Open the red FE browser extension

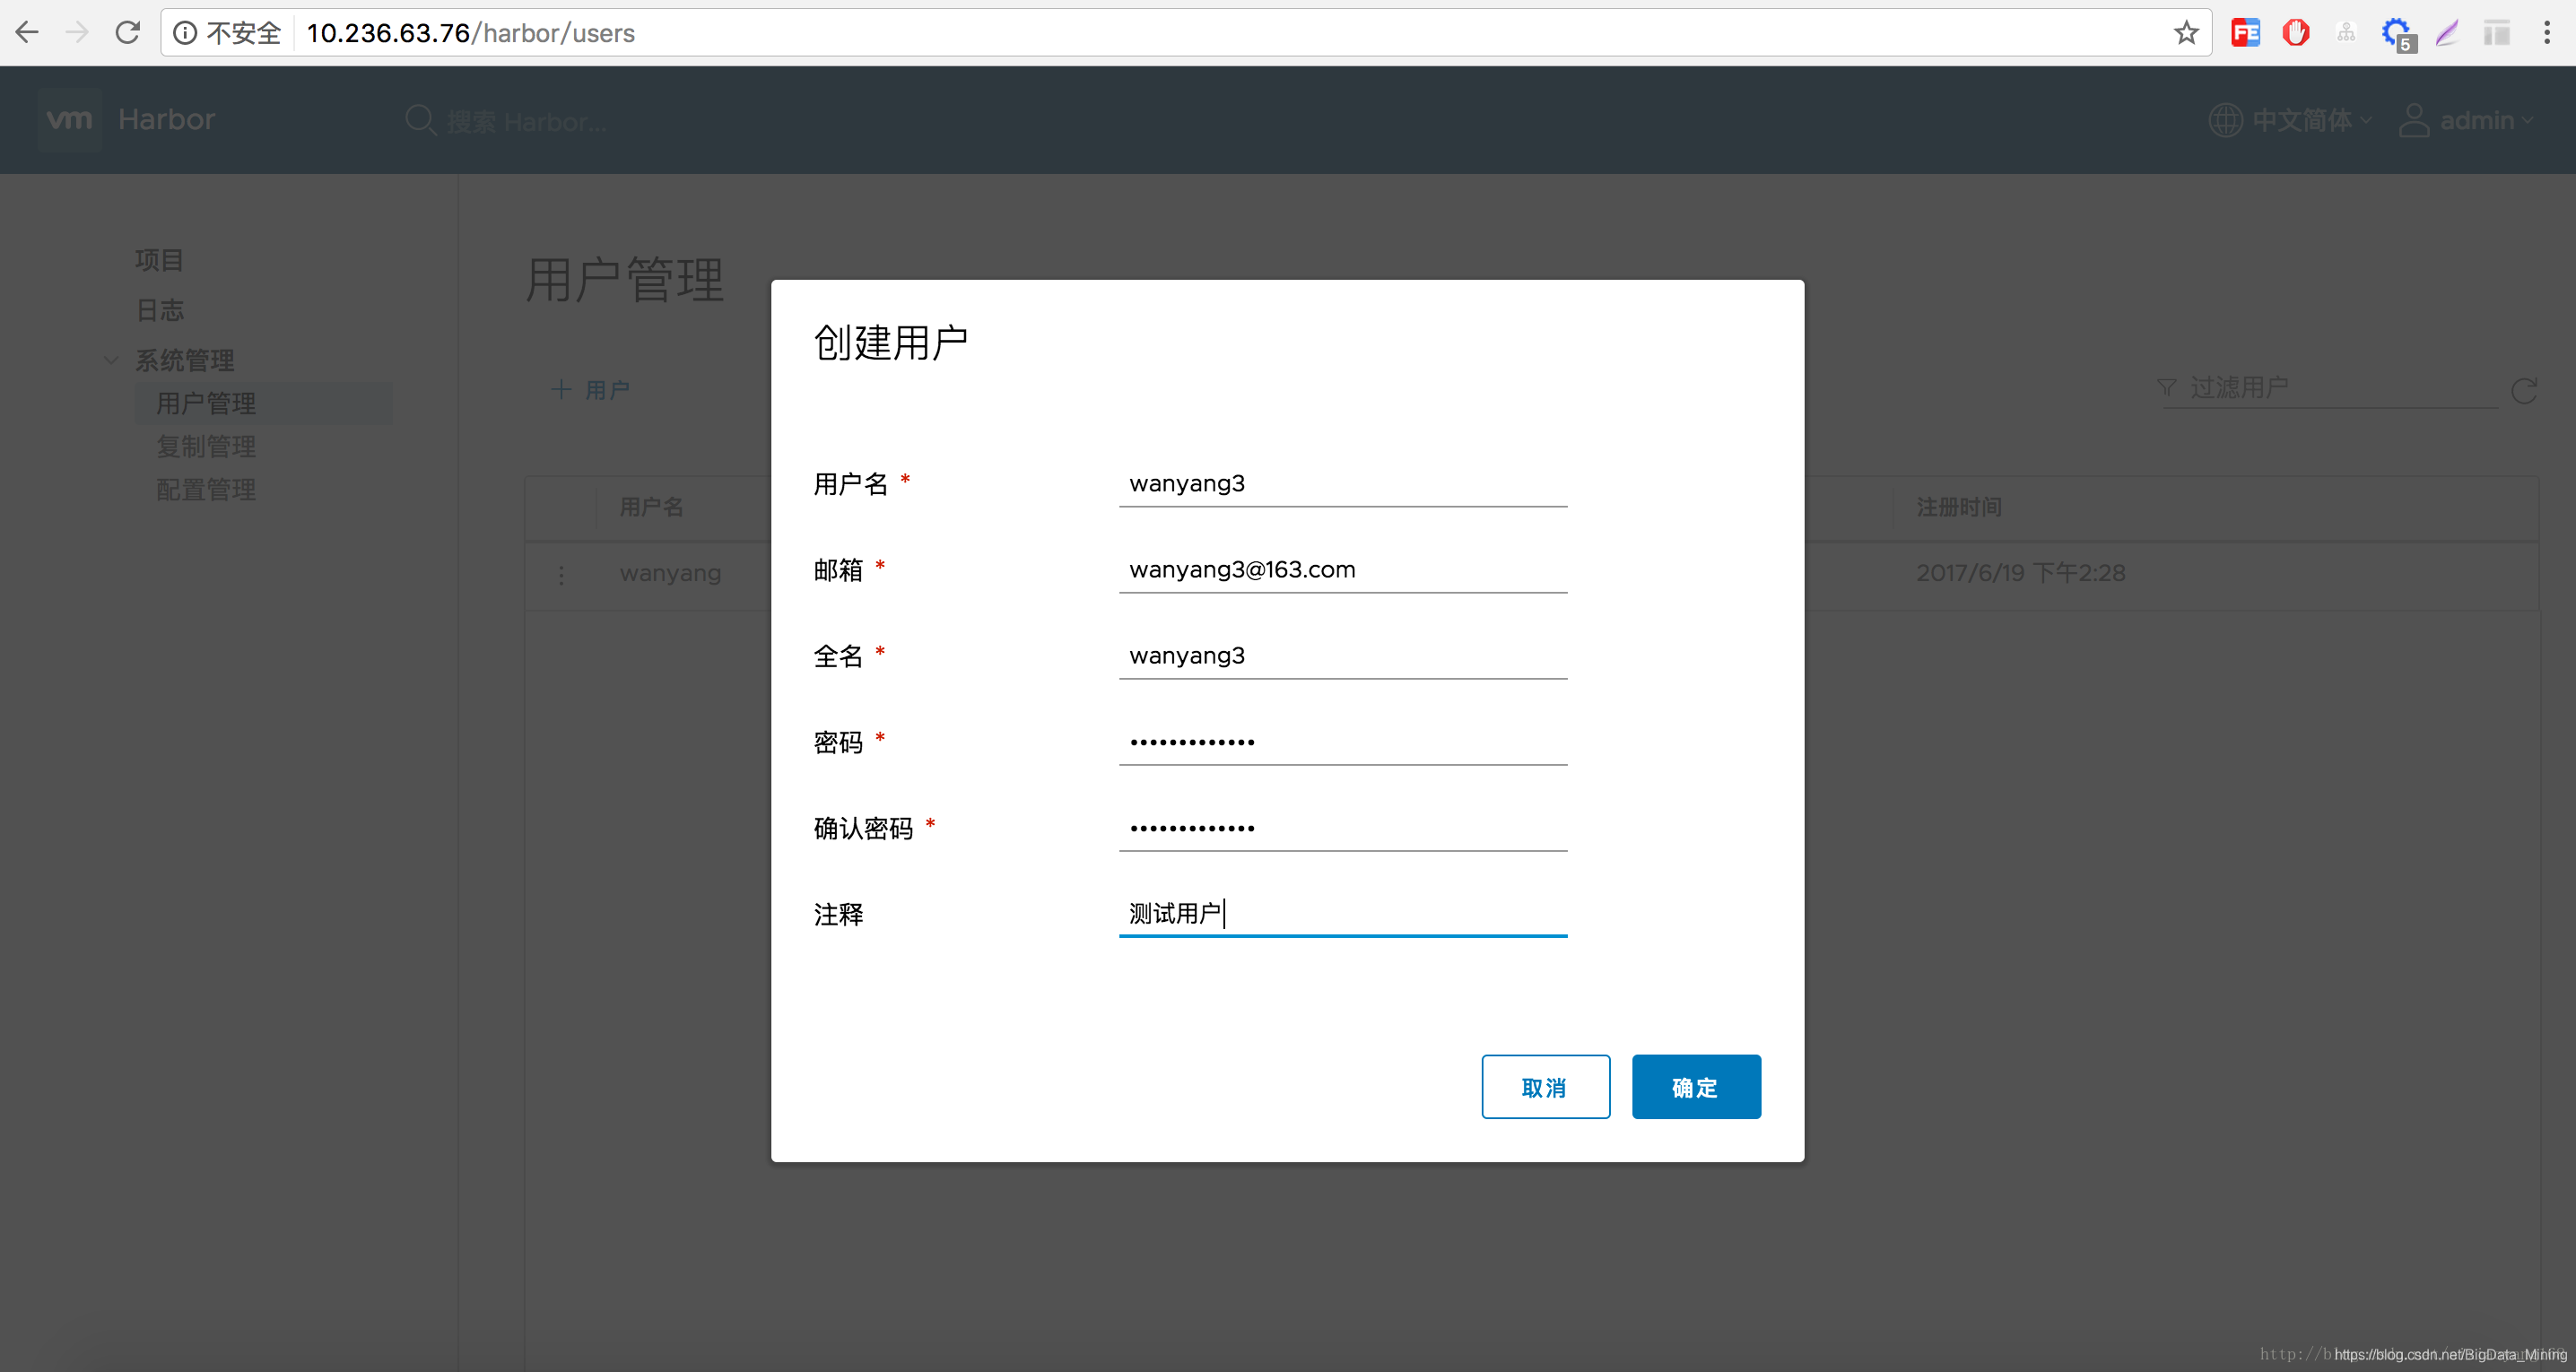[2245, 33]
